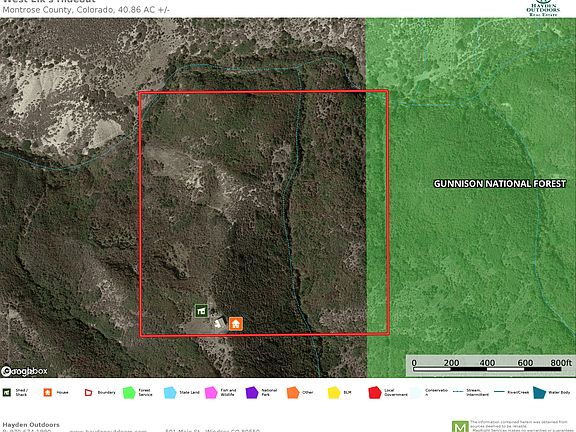The image size is (576, 432).
Task: Click the green M MapRight logo in footer
Action: (x=460, y=426)
